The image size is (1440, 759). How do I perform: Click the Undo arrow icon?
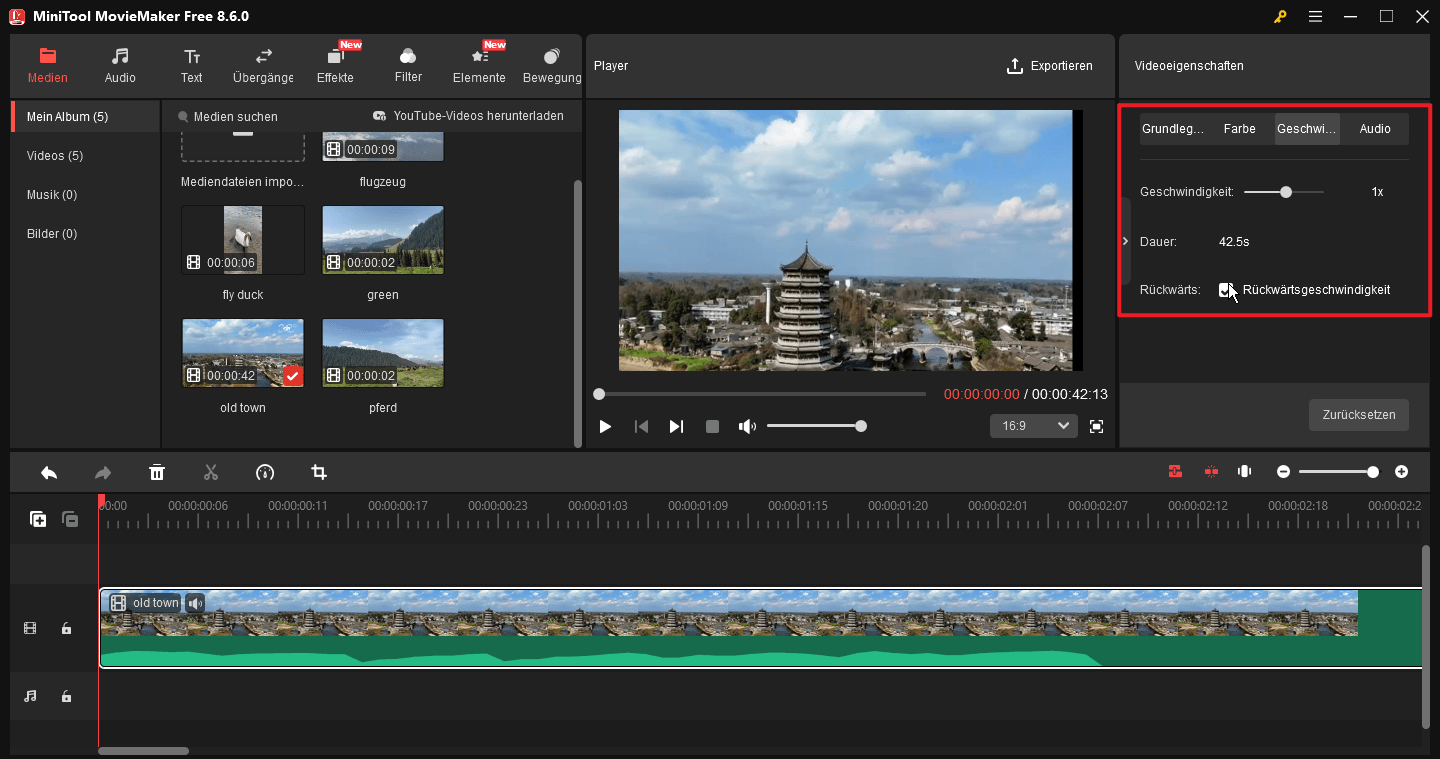pyautogui.click(x=49, y=471)
